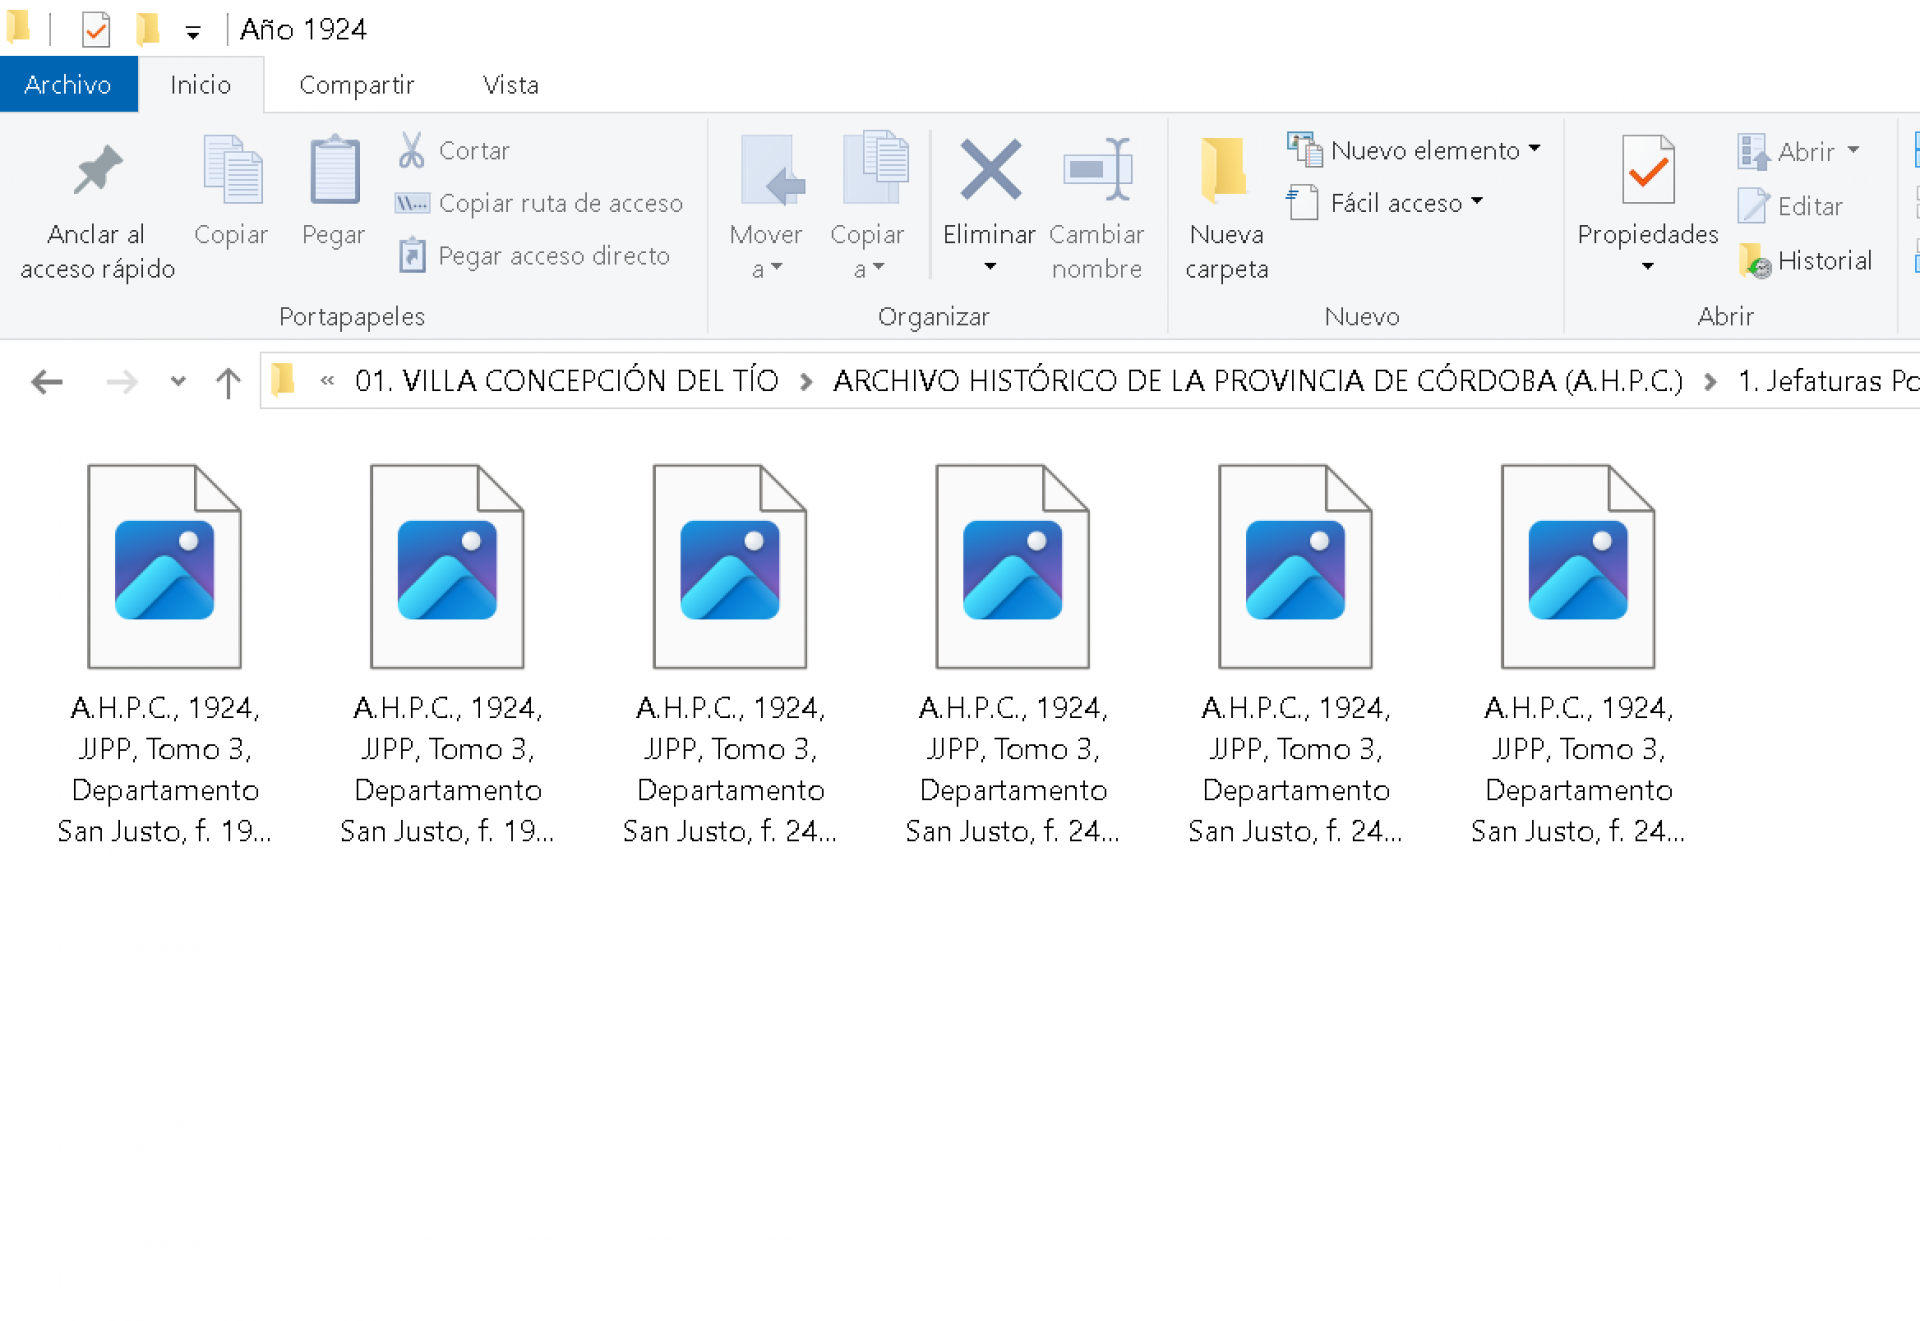Image resolution: width=1920 pixels, height=1321 pixels.
Task: Go back with the left arrow
Action: point(47,382)
